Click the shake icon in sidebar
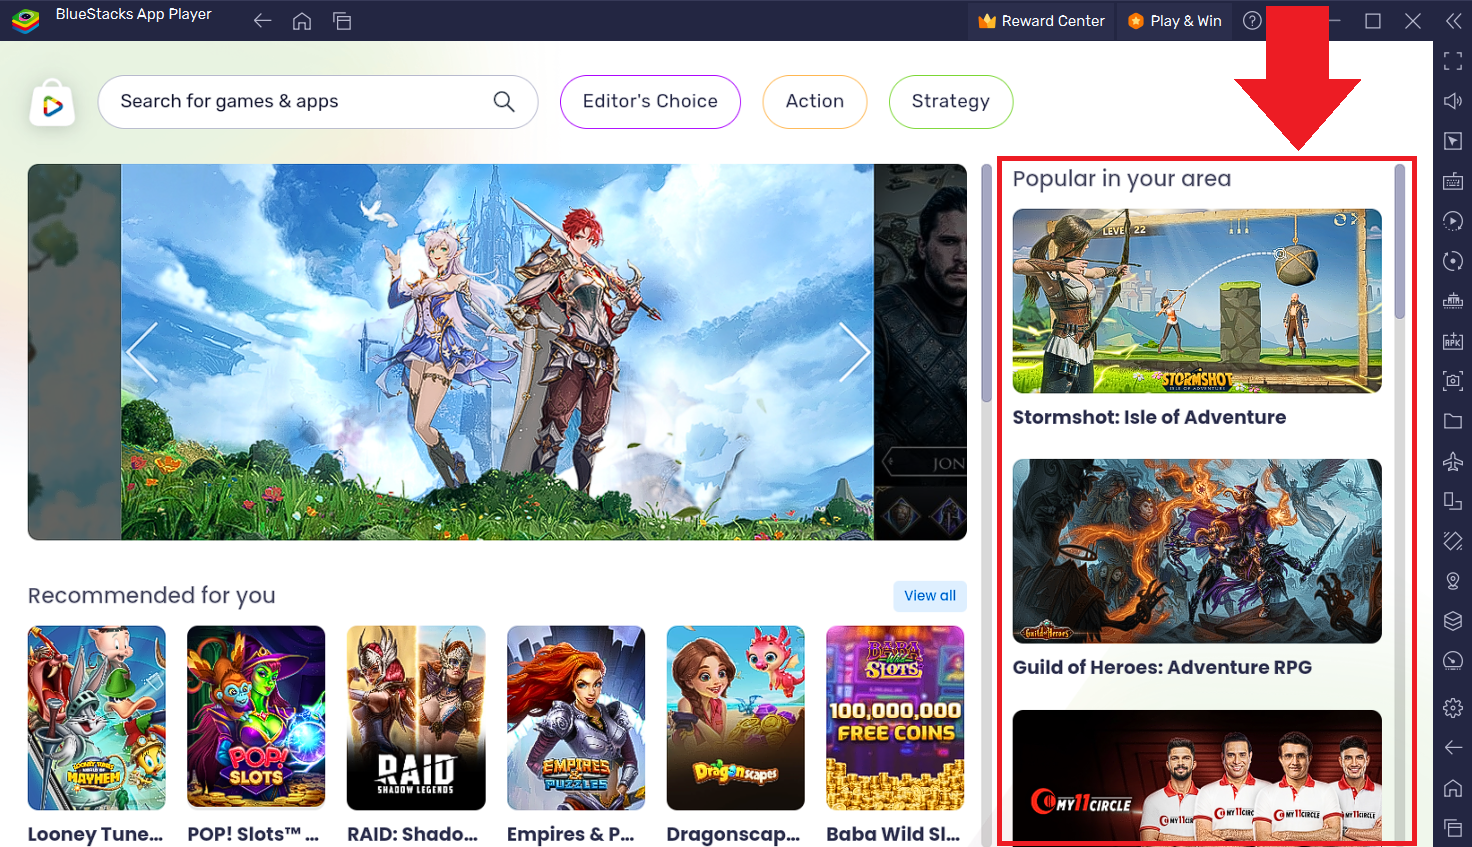This screenshot has height=847, width=1472. (1453, 261)
